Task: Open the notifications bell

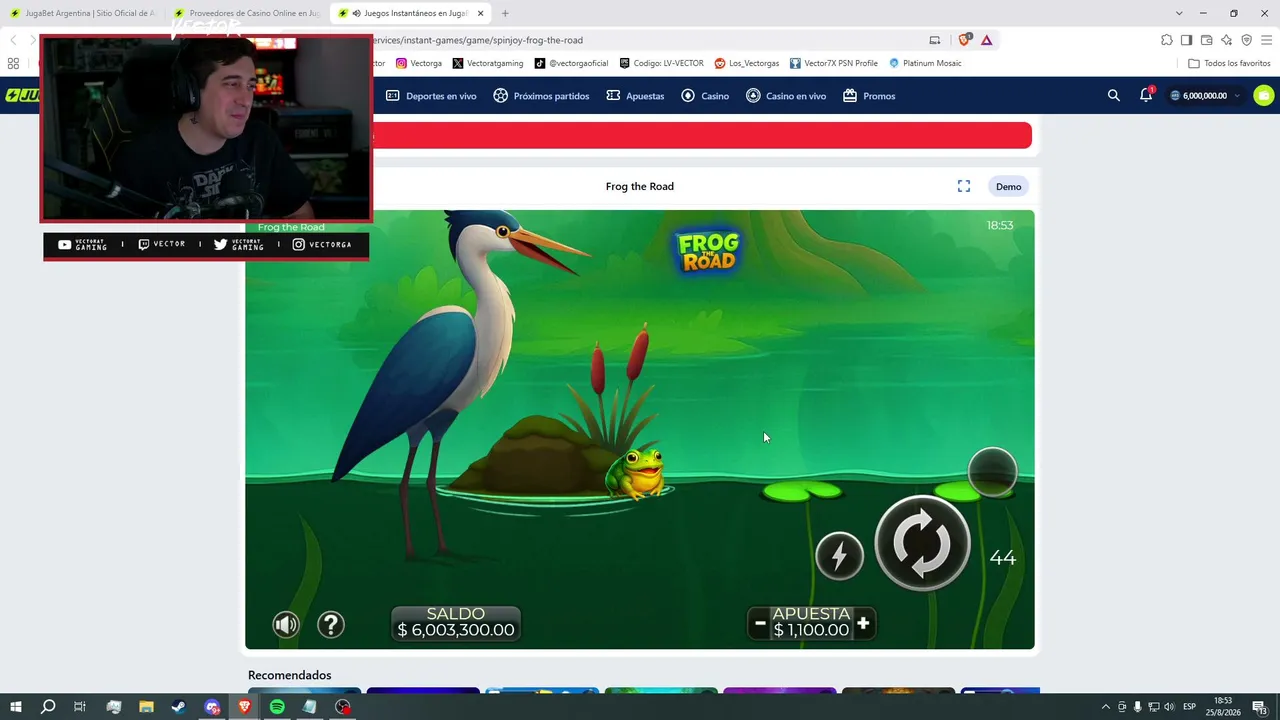Action: pyautogui.click(x=1146, y=95)
